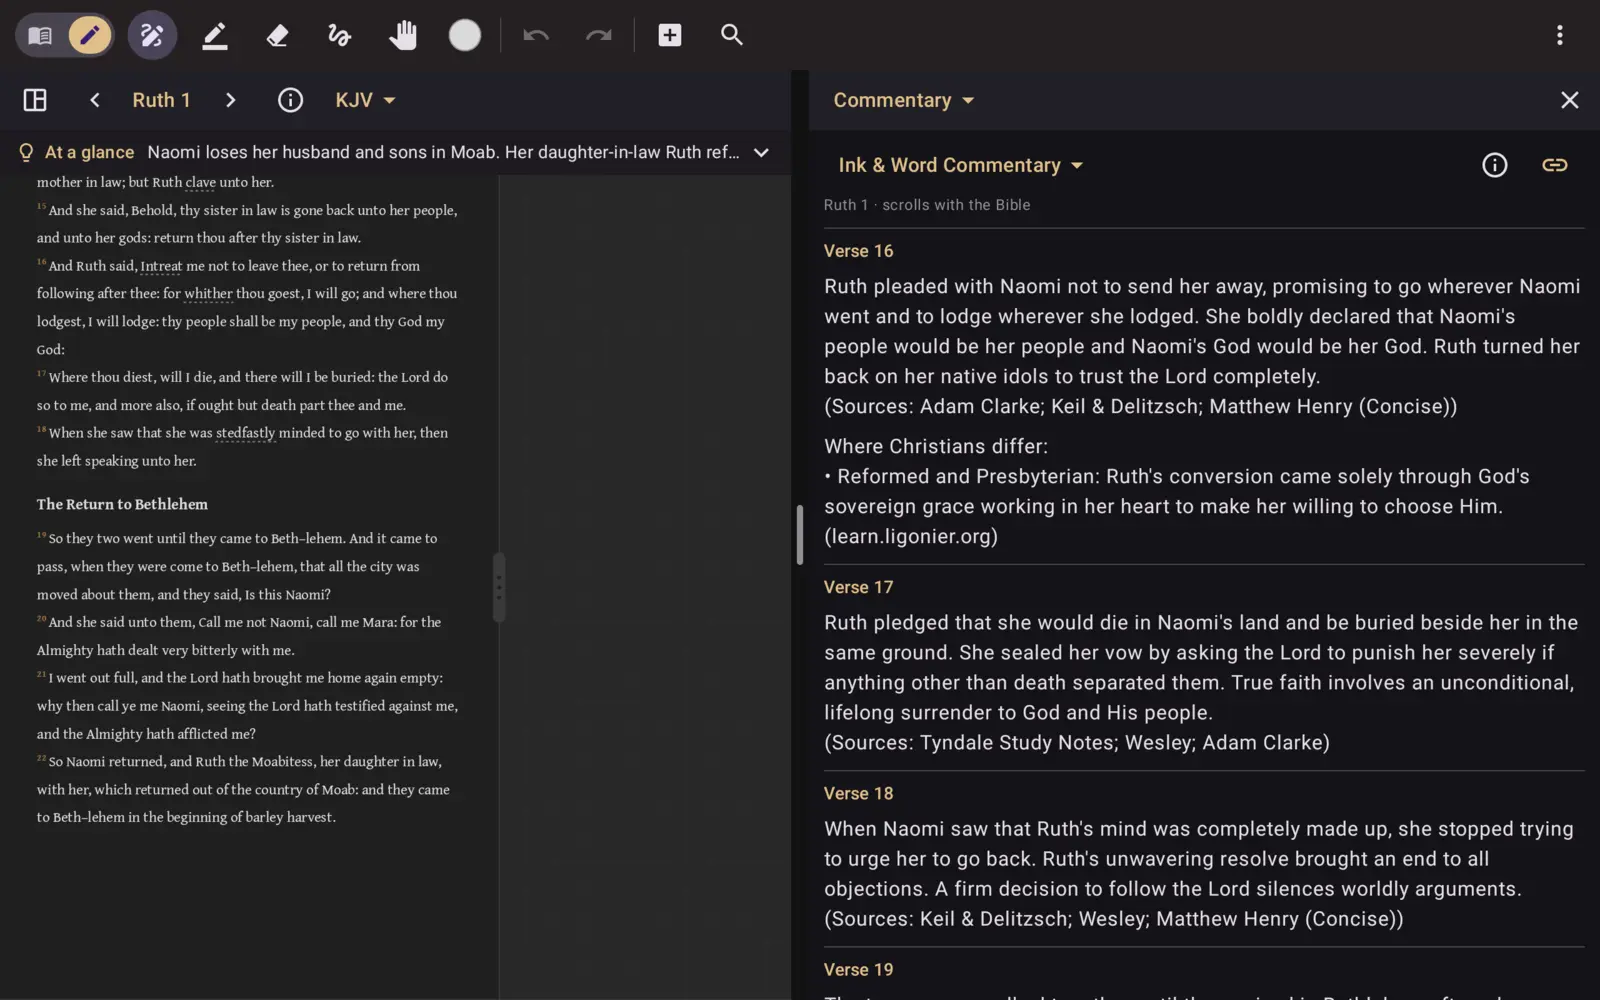Jump to Verse 17 commentary heading
The image size is (1600, 1000).
(x=858, y=587)
